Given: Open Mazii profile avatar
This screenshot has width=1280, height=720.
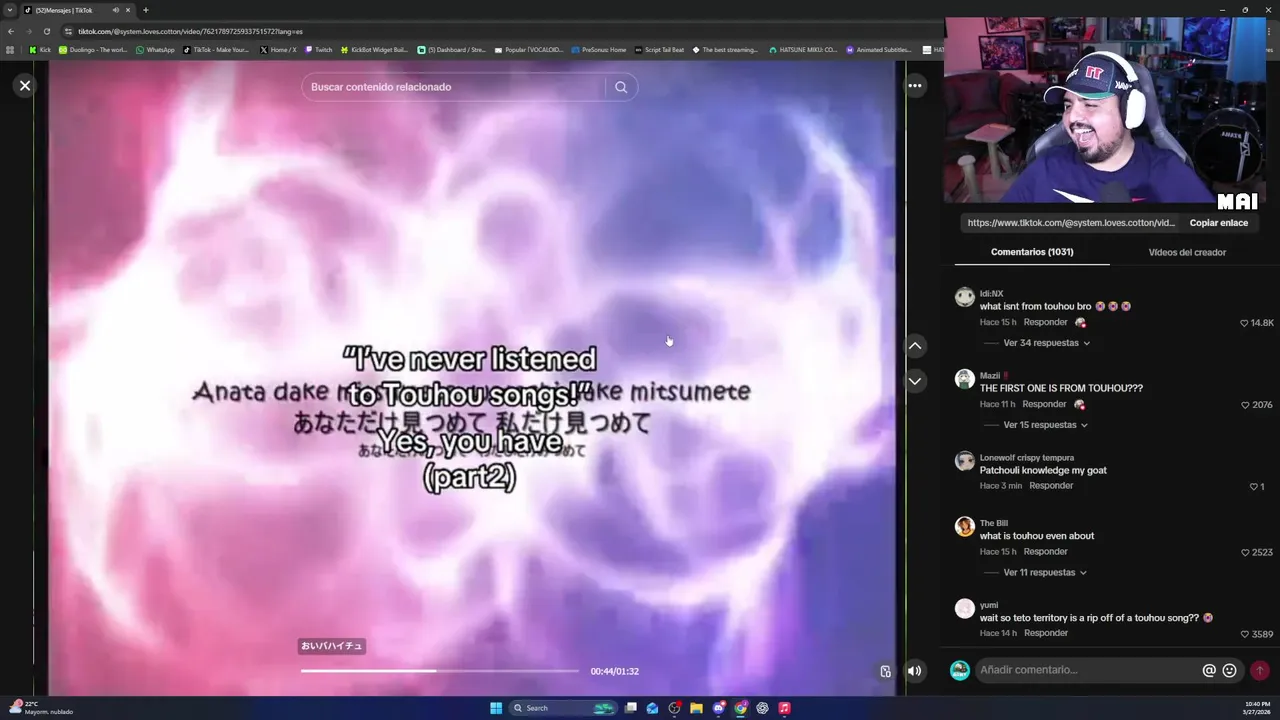Looking at the screenshot, I should pyautogui.click(x=965, y=379).
